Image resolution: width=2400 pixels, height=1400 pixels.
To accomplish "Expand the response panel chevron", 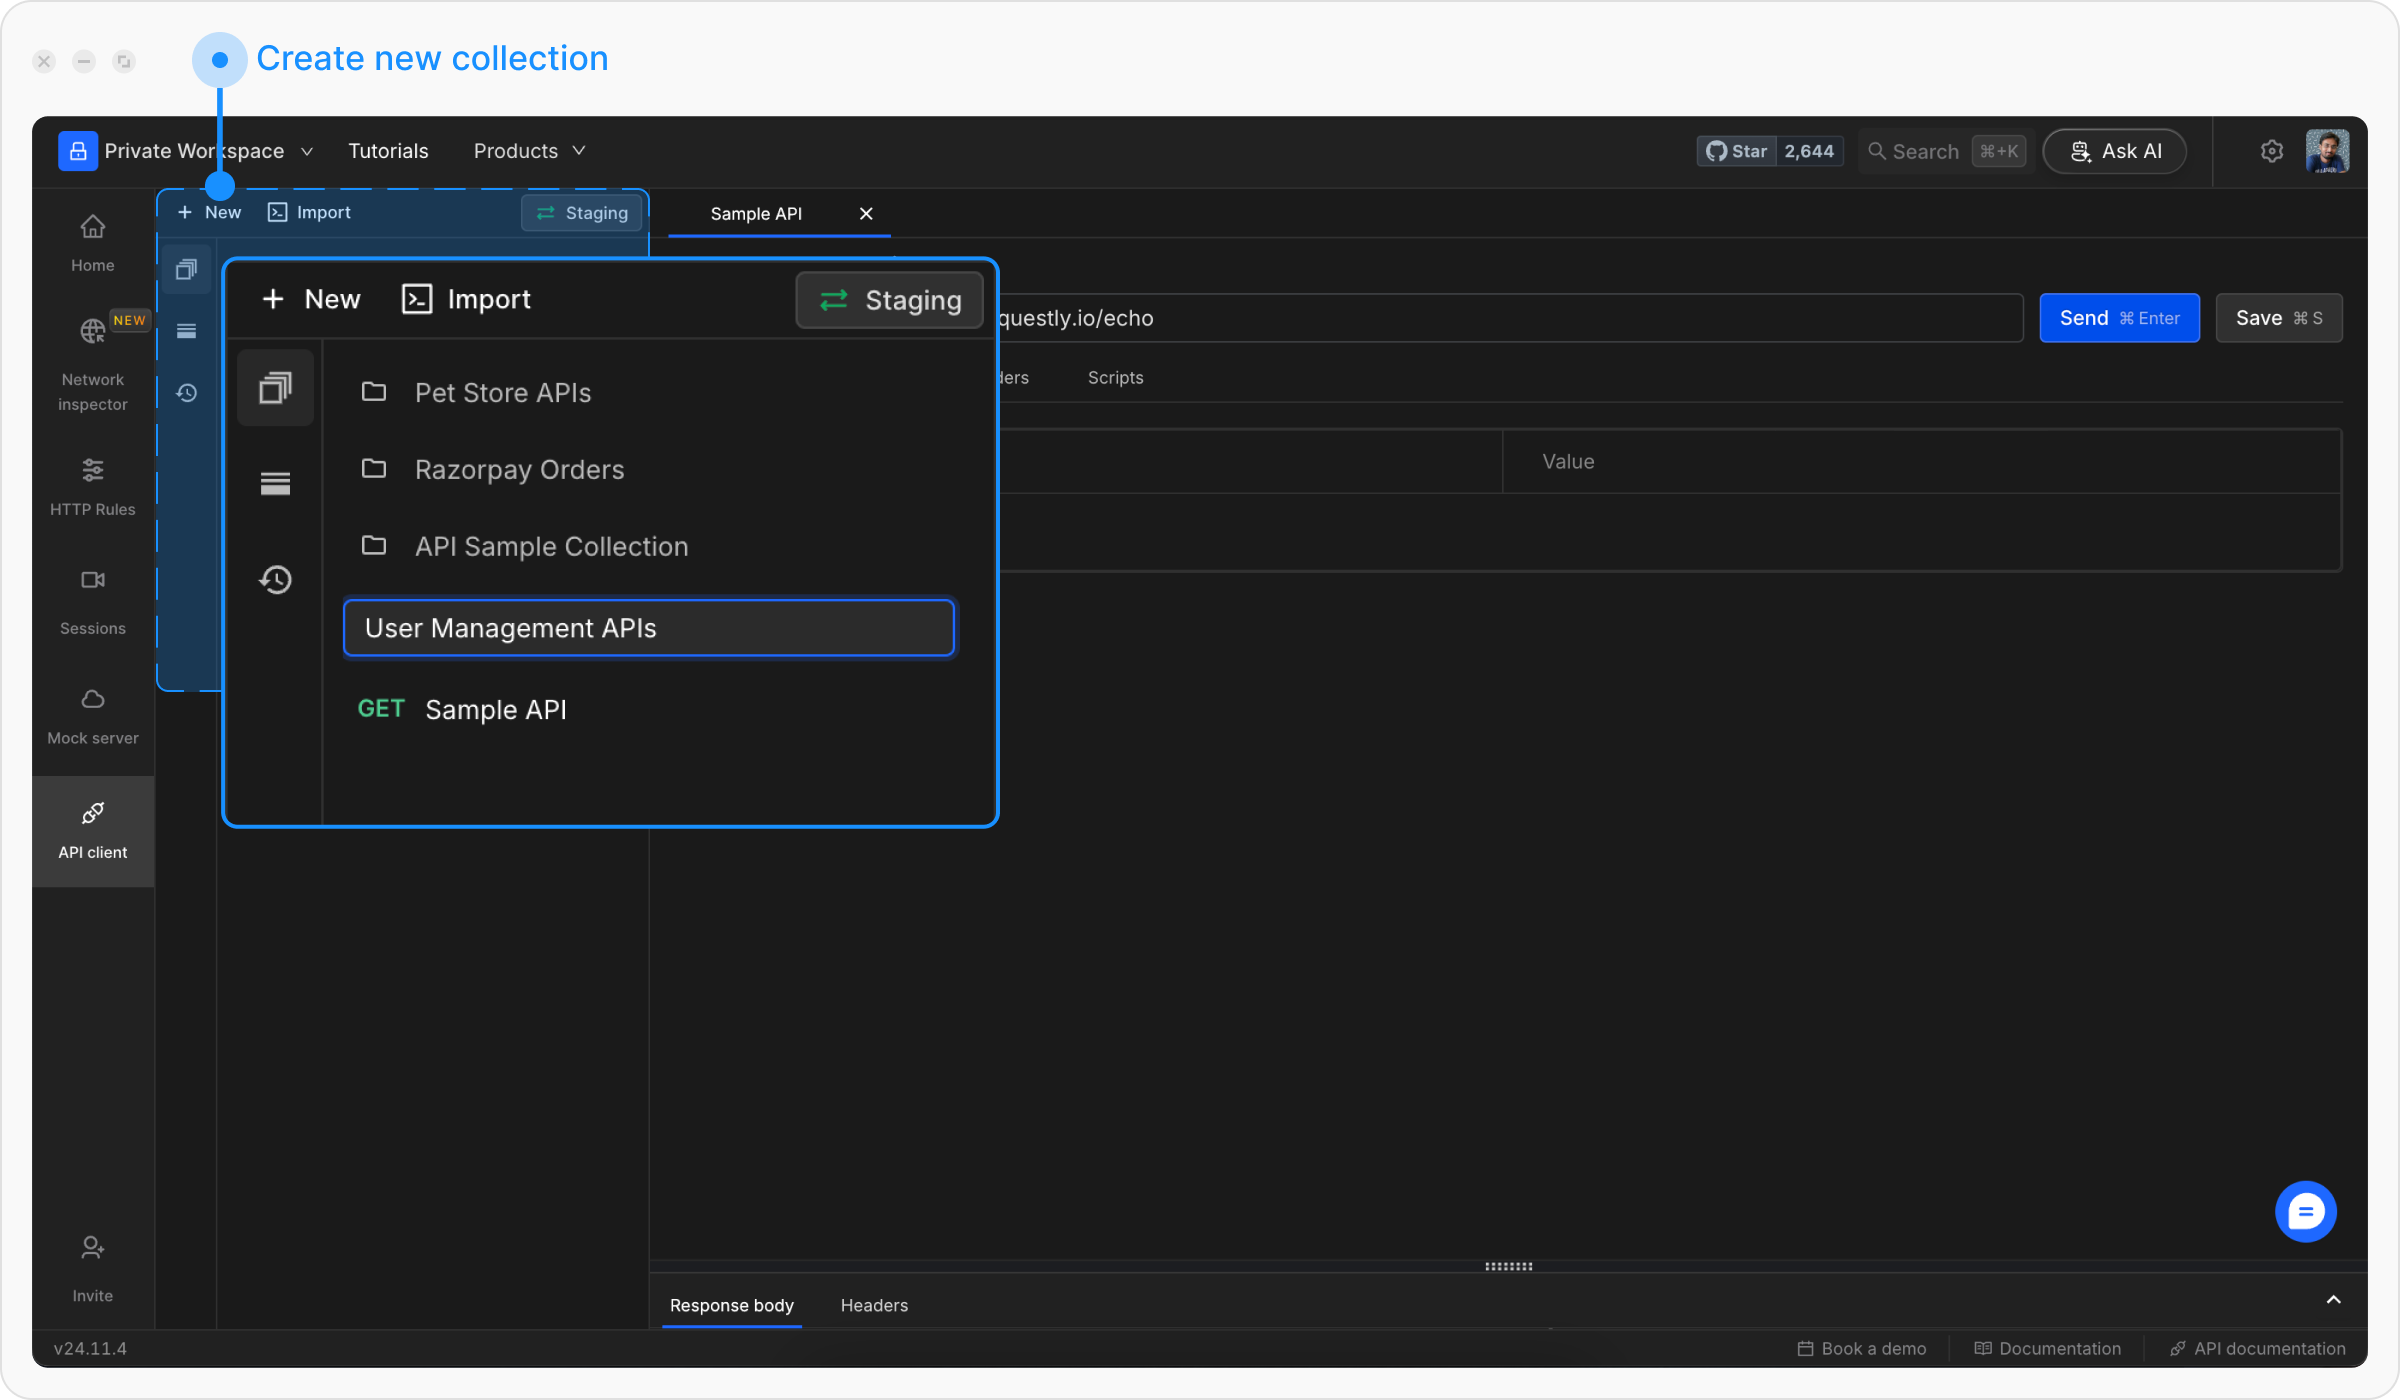I will click(x=2333, y=1299).
